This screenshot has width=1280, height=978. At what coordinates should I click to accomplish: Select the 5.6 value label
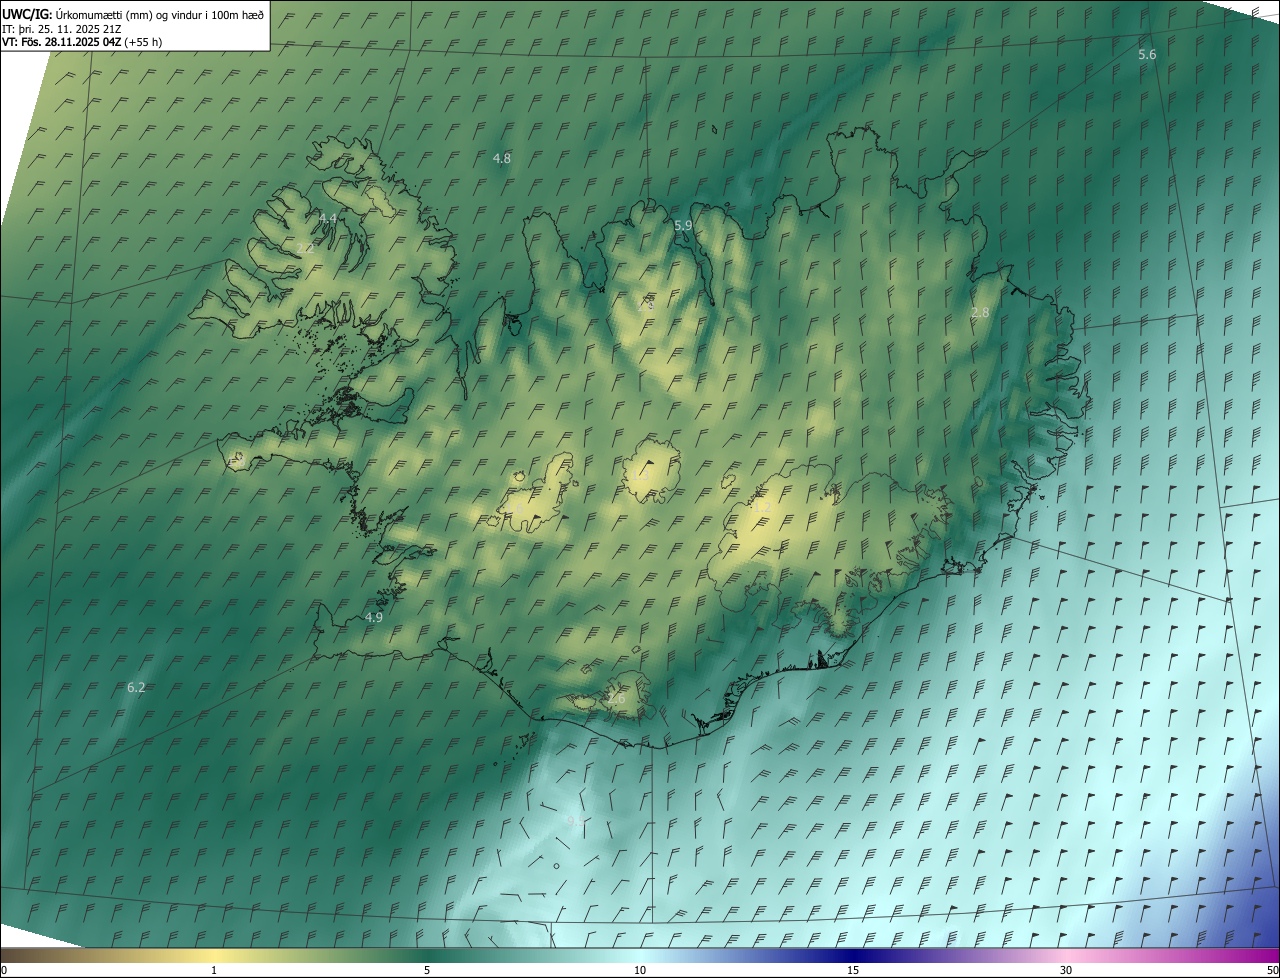click(1147, 55)
